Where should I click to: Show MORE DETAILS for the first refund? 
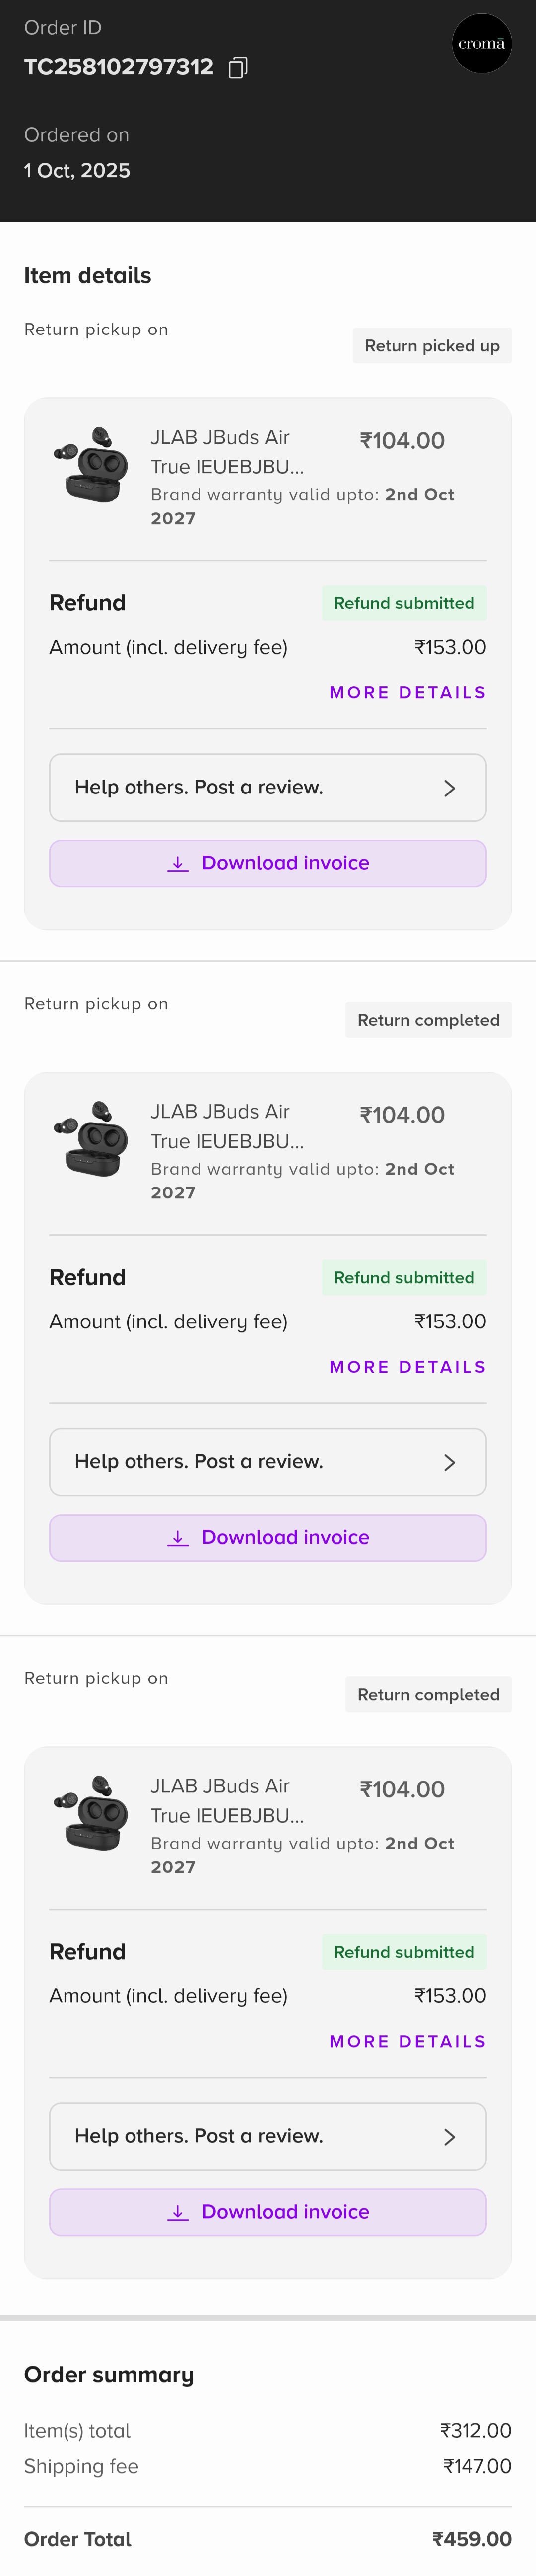point(407,692)
